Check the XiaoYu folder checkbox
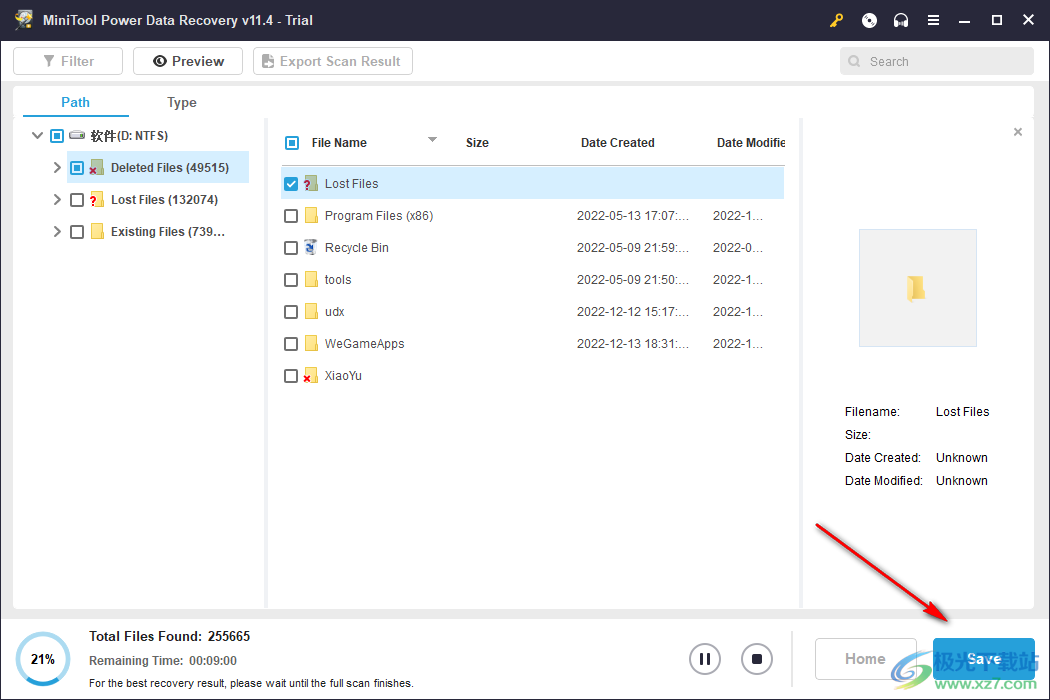Viewport: 1050px width, 700px height. click(x=291, y=376)
